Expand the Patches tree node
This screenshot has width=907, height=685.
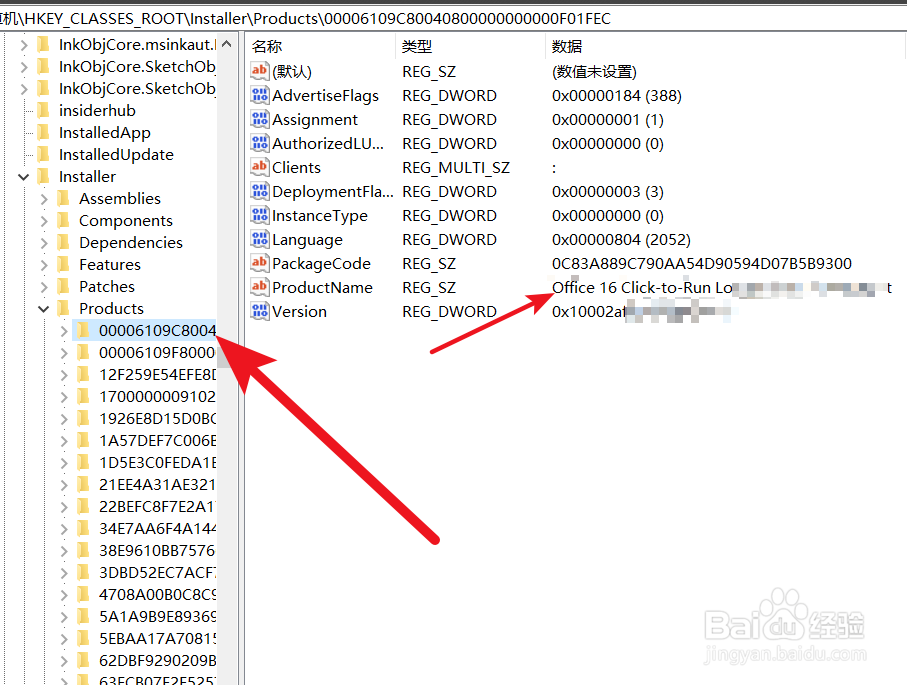click(44, 286)
